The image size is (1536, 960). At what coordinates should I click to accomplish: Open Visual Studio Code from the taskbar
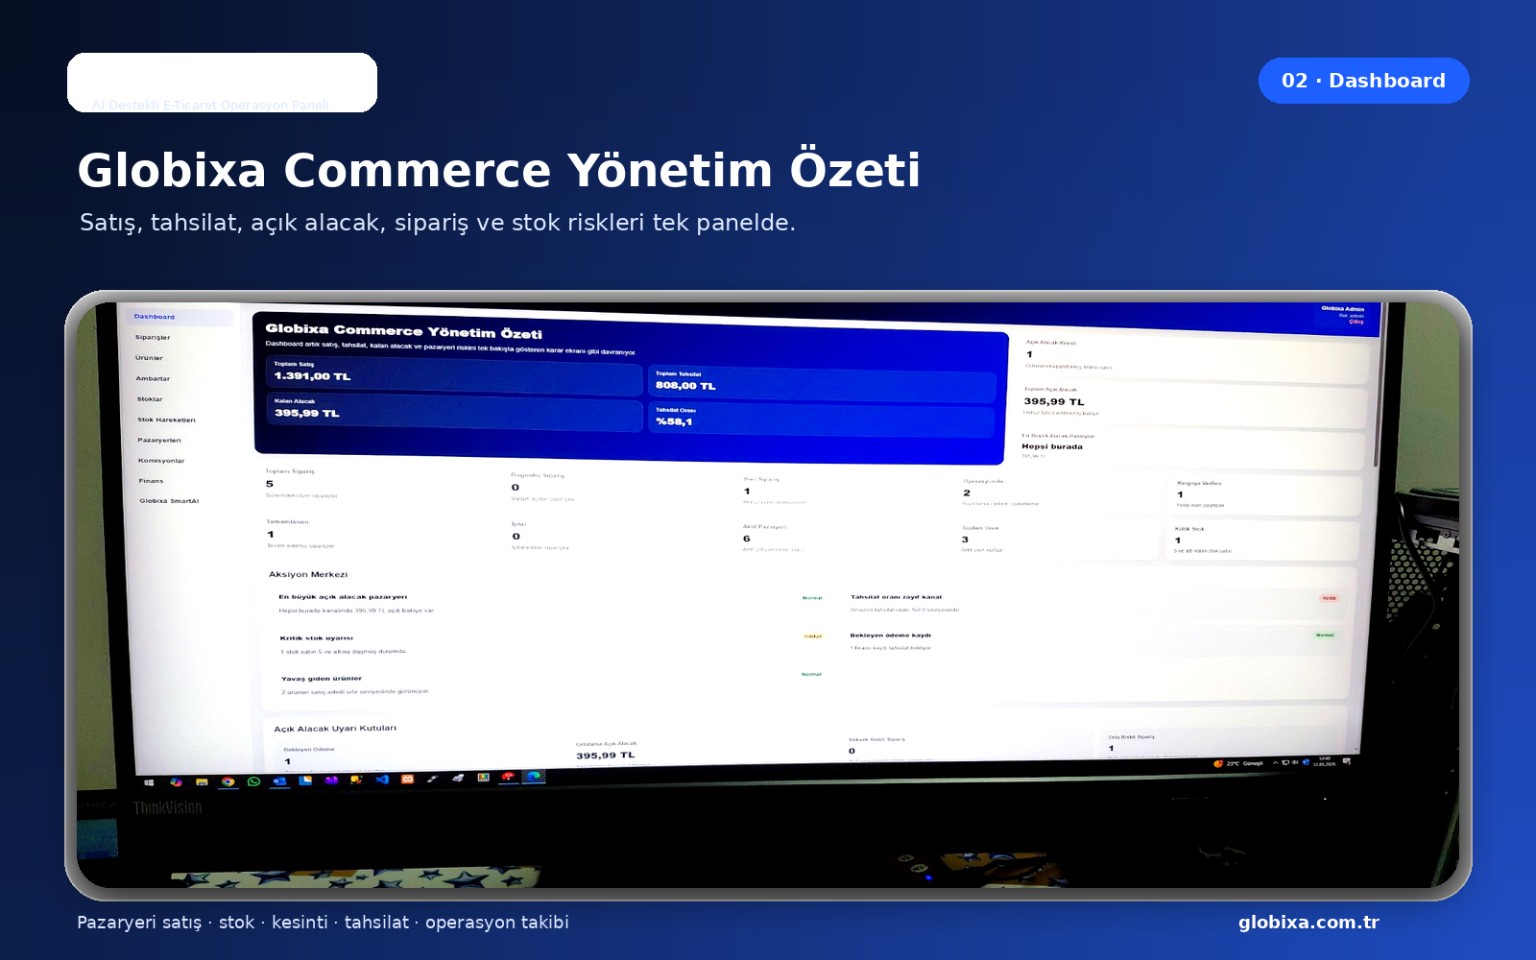pos(382,778)
